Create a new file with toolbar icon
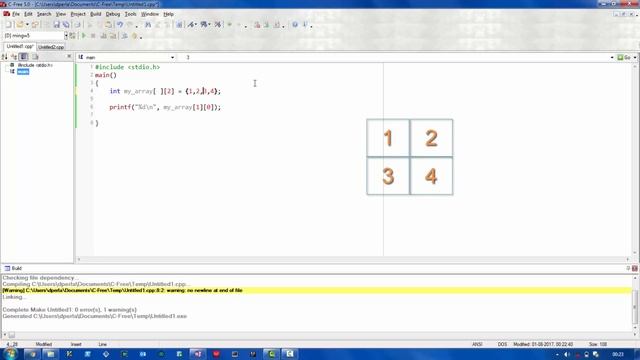Viewport: 640px width, 360px height. pos(8,25)
